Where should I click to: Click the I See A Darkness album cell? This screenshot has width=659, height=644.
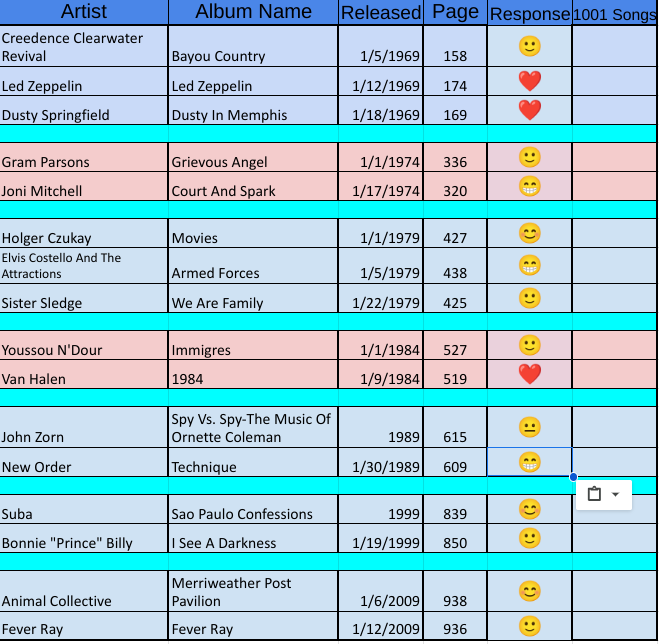[253, 538]
